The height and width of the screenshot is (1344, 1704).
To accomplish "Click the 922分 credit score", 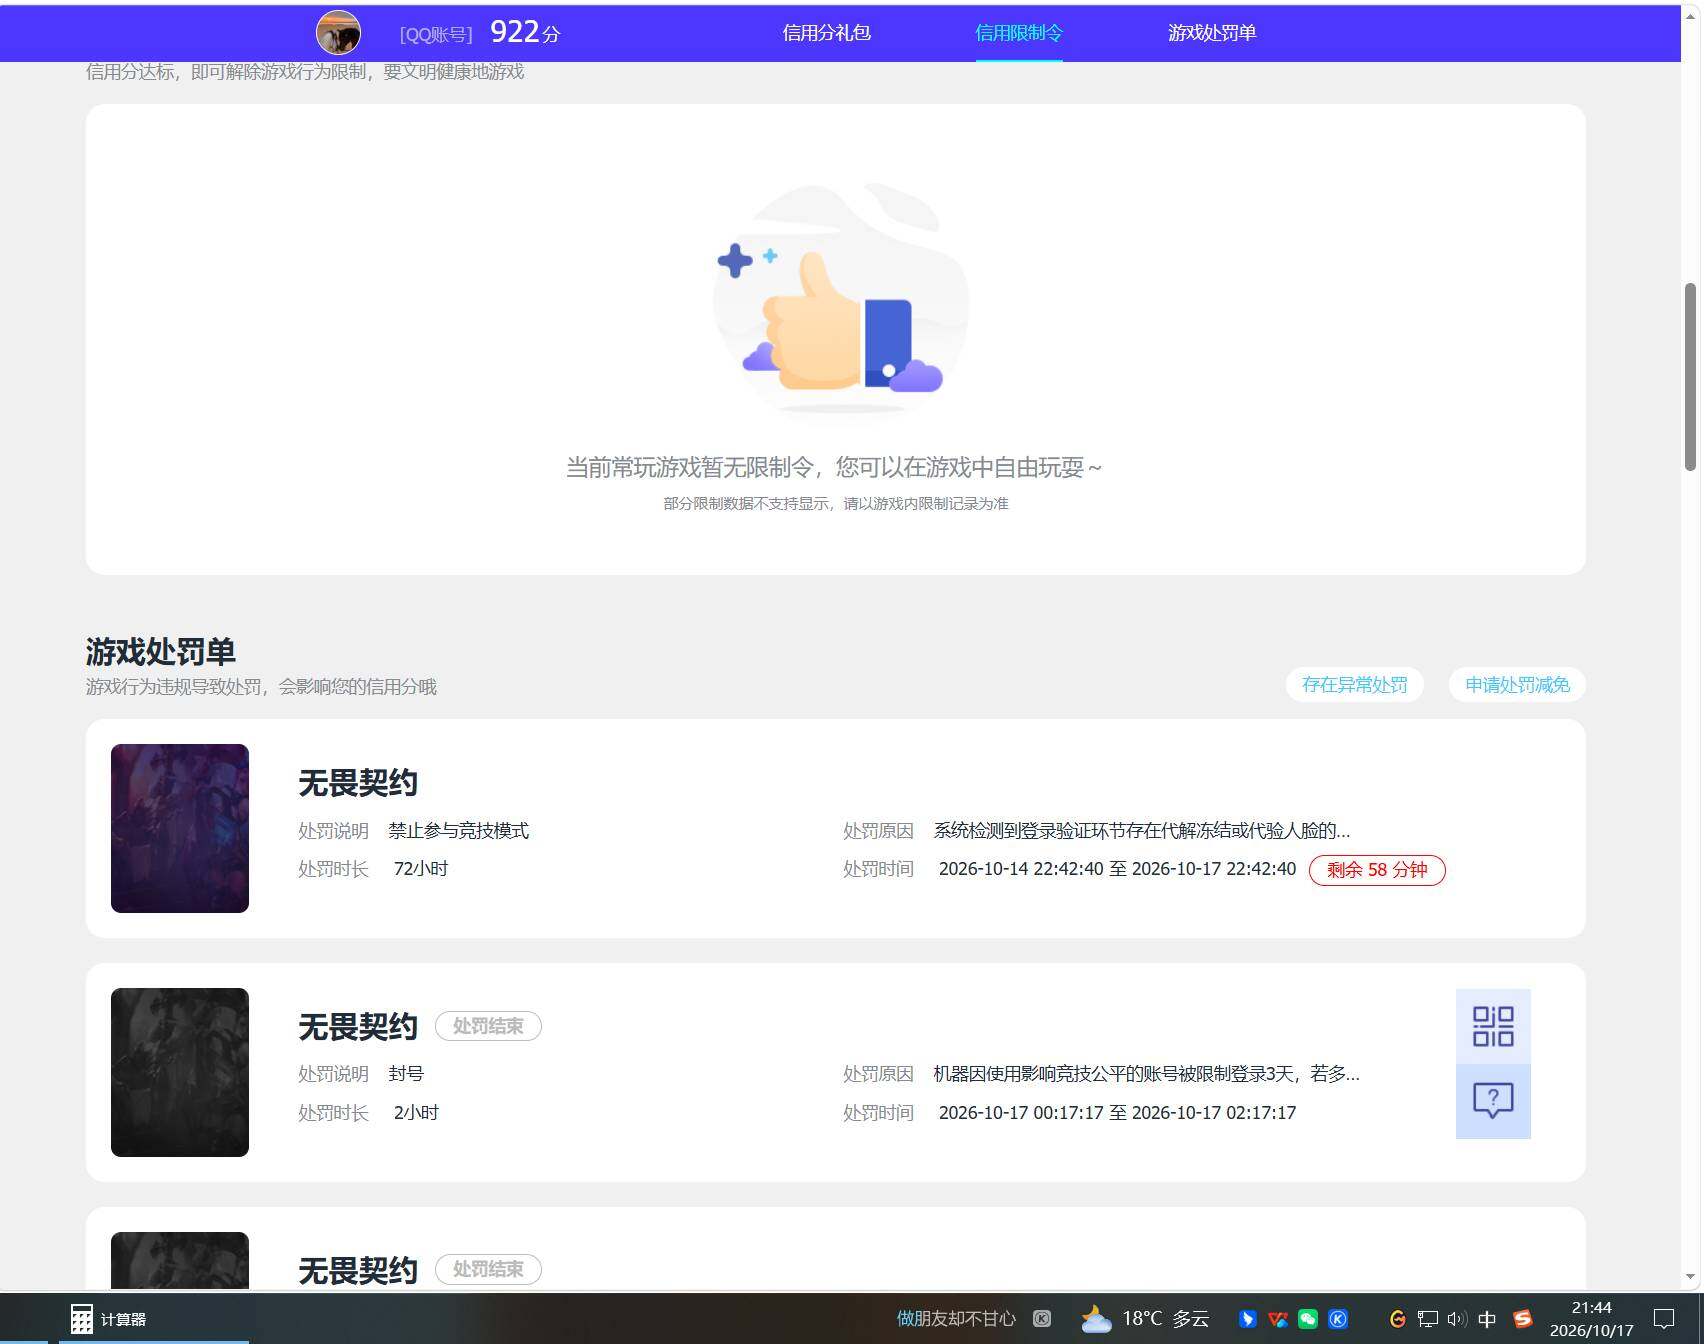I will point(525,32).
